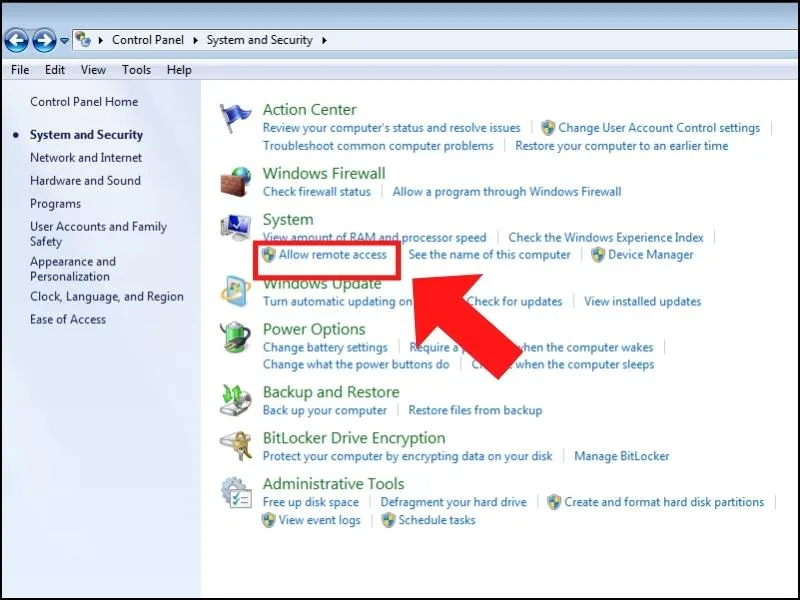Click the Power Options battery icon
The image size is (800, 600).
pos(236,339)
